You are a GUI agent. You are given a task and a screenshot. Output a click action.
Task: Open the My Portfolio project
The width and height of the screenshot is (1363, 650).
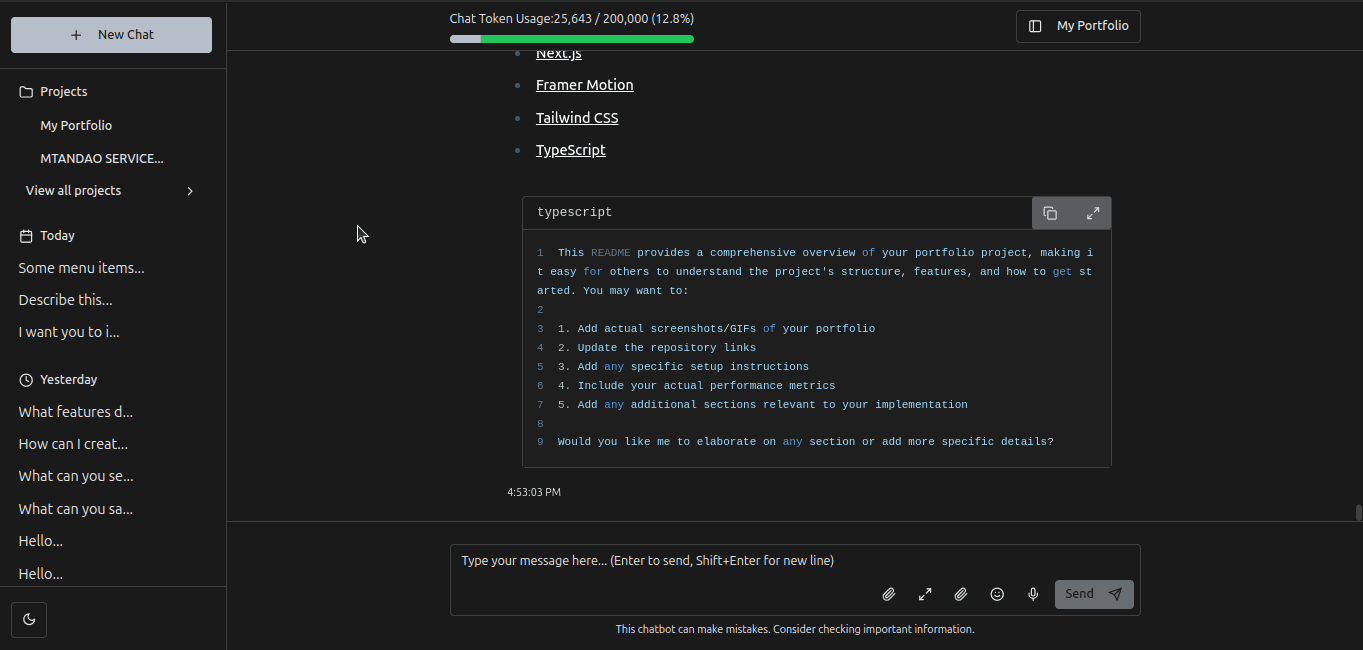(76, 126)
